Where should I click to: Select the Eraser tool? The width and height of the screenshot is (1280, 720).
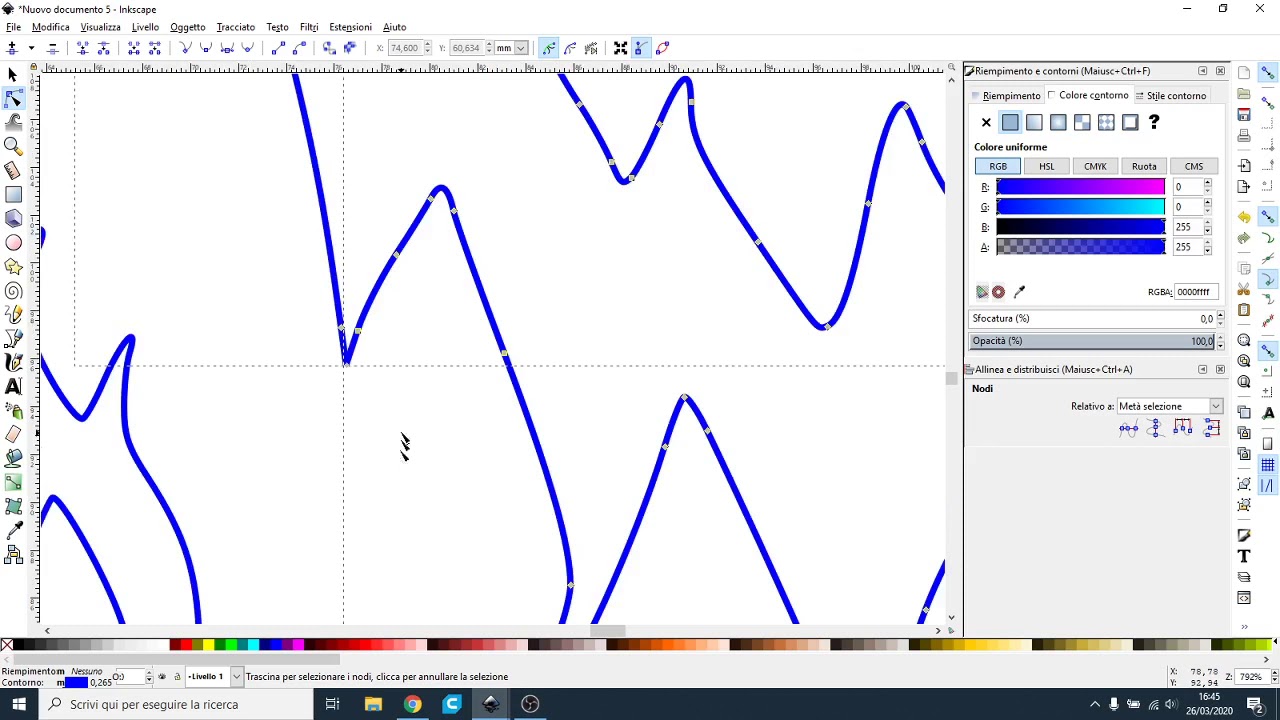tap(13, 434)
